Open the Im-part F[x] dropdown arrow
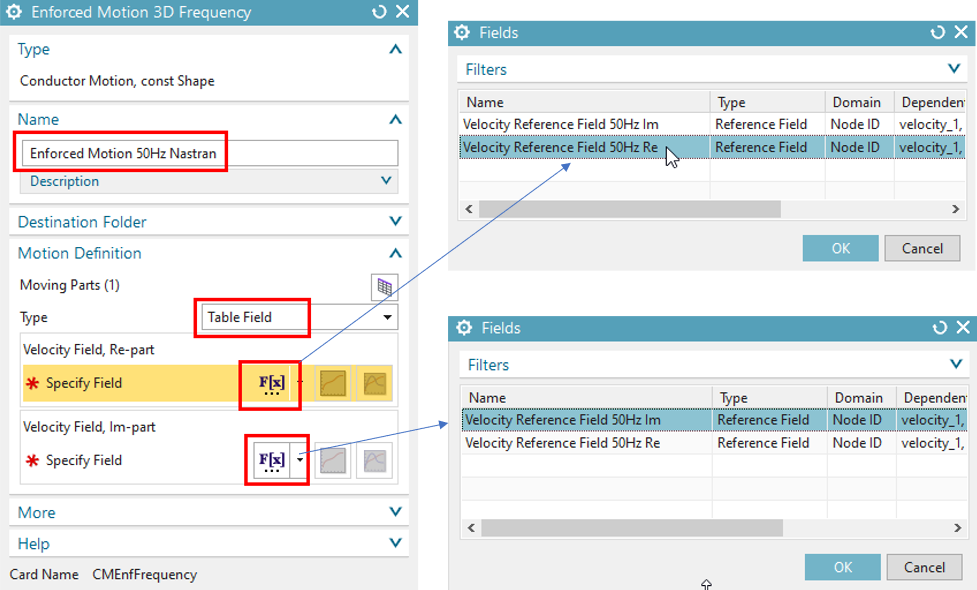 (x=300, y=461)
